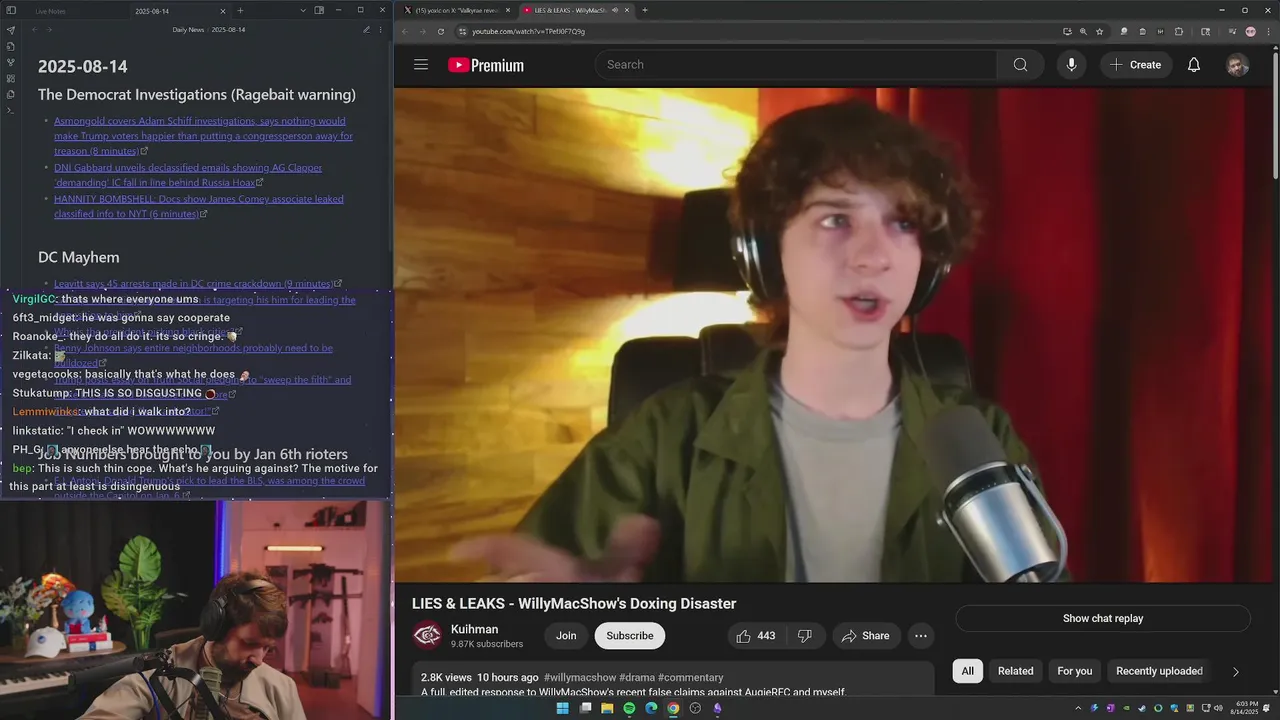Viewport: 1280px width, 720px height.
Task: Show chat replay
Action: tap(1103, 618)
